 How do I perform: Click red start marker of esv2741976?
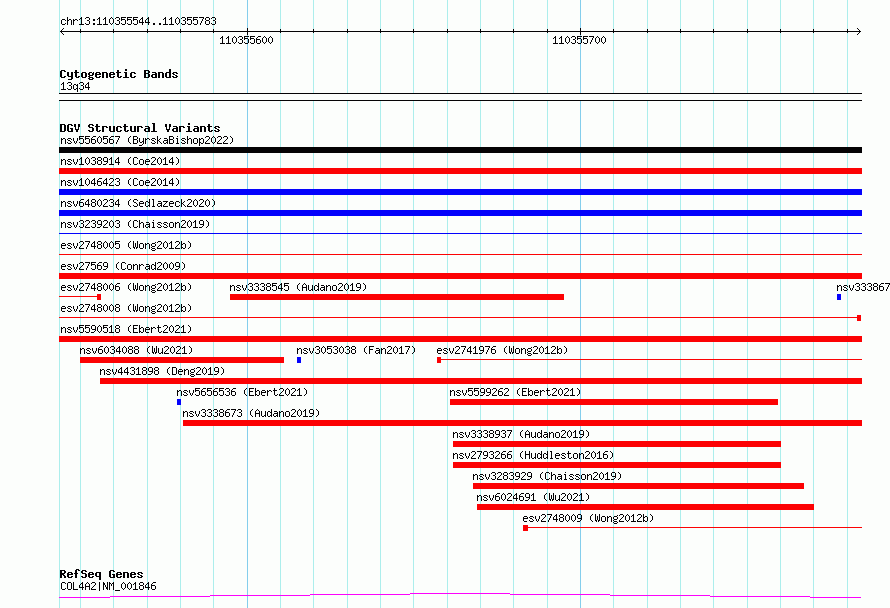(x=439, y=360)
